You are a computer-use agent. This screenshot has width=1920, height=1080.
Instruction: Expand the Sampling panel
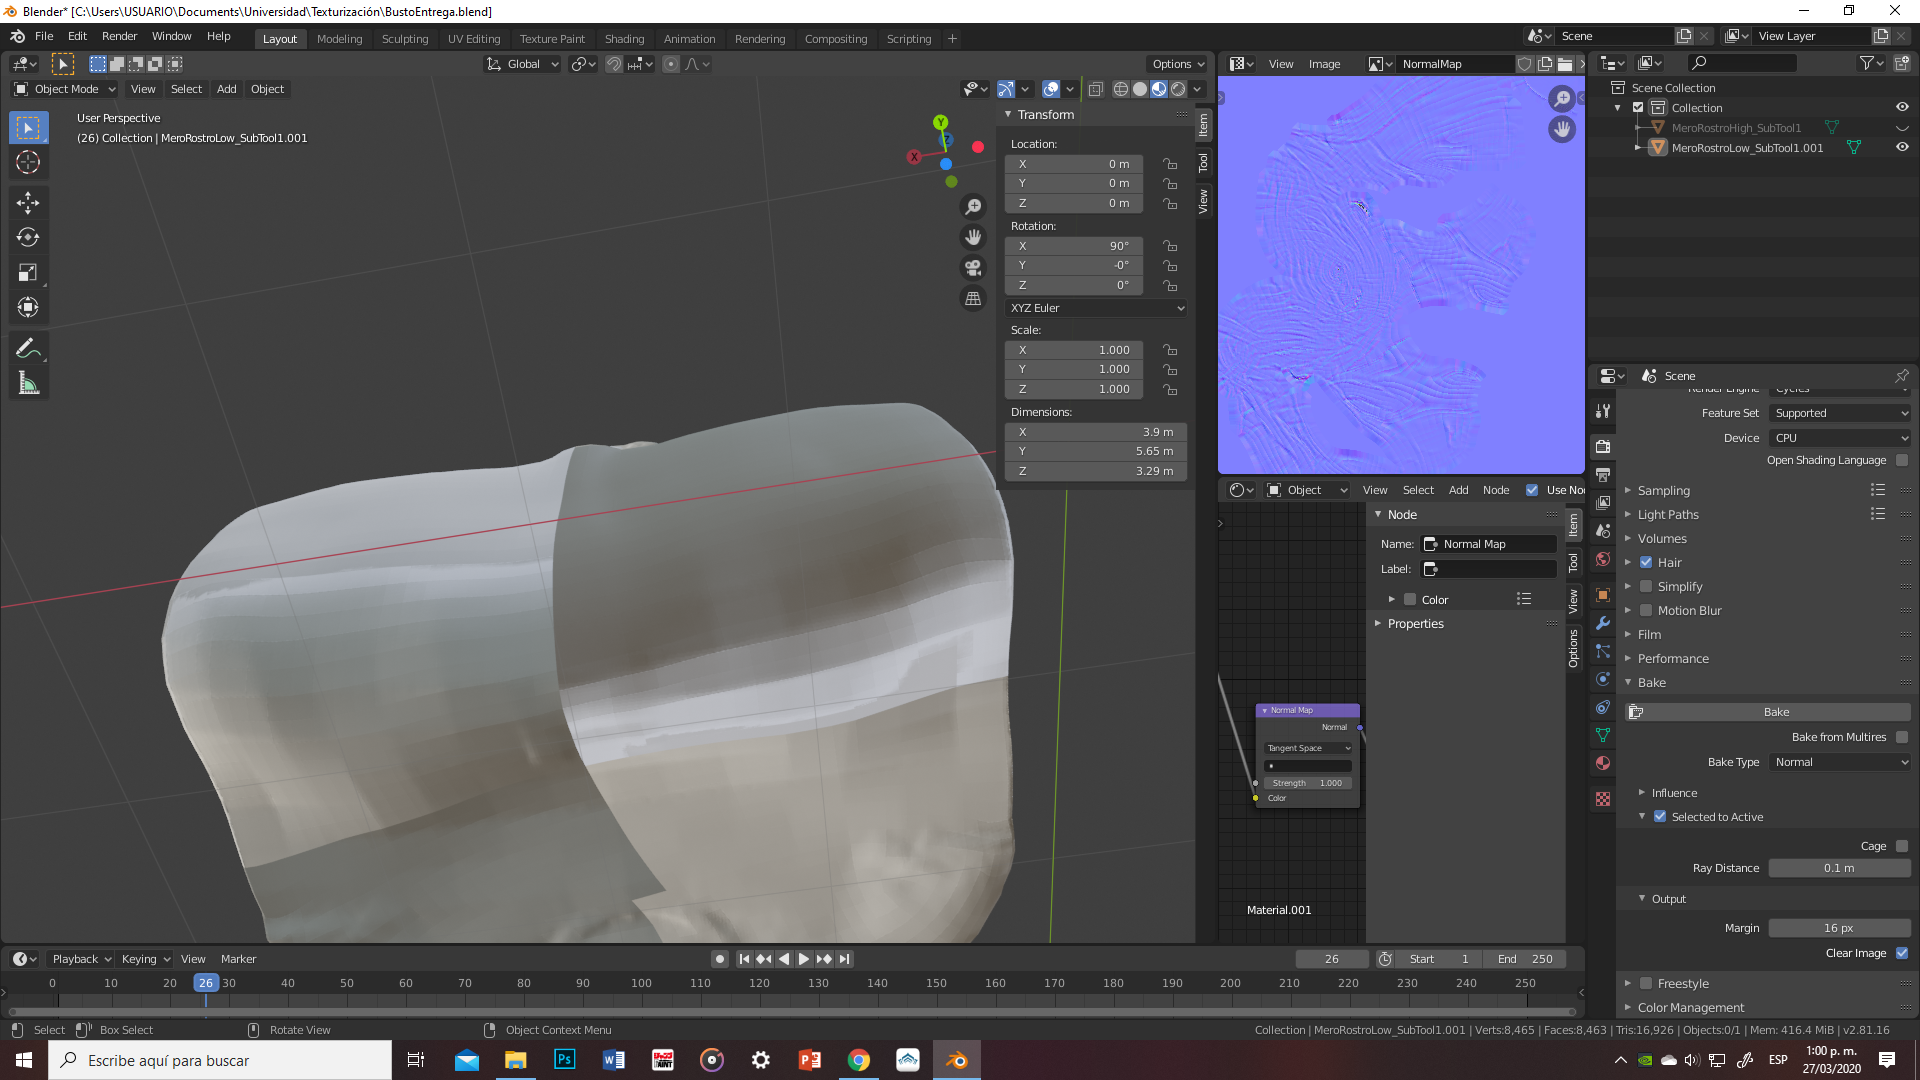1663,490
